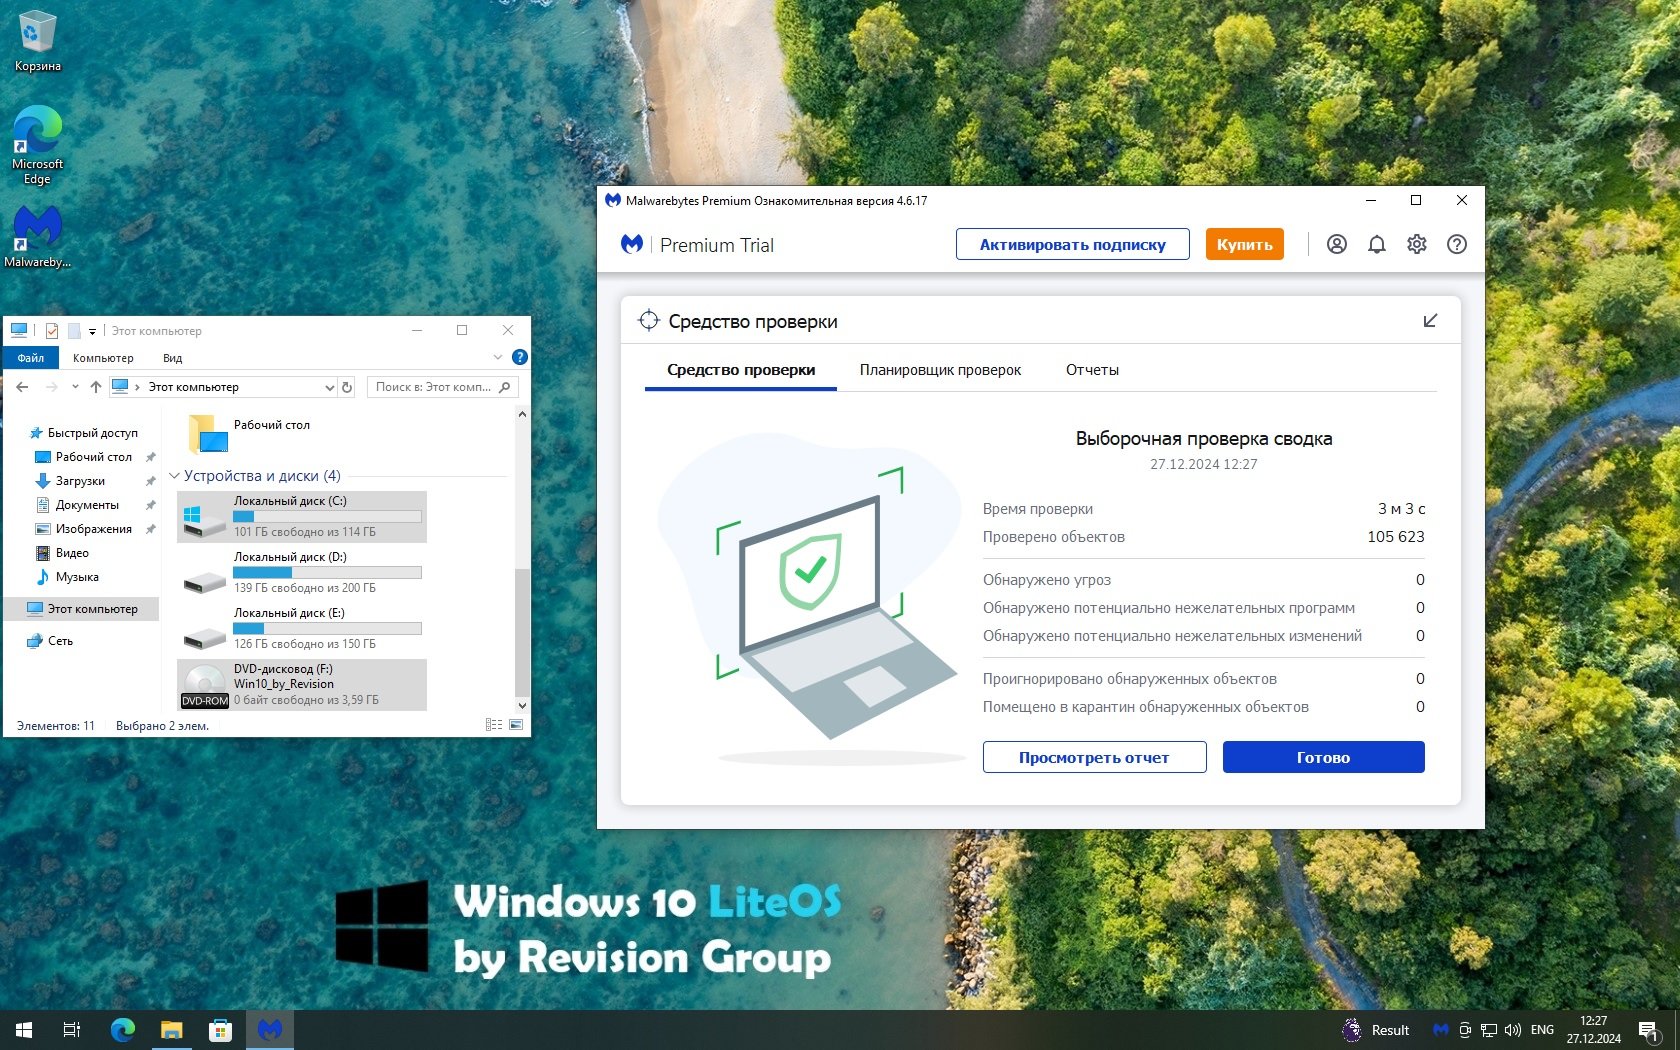Open the Scanner tab in Malwarebytes
1680x1050 pixels.
pyautogui.click(x=741, y=370)
